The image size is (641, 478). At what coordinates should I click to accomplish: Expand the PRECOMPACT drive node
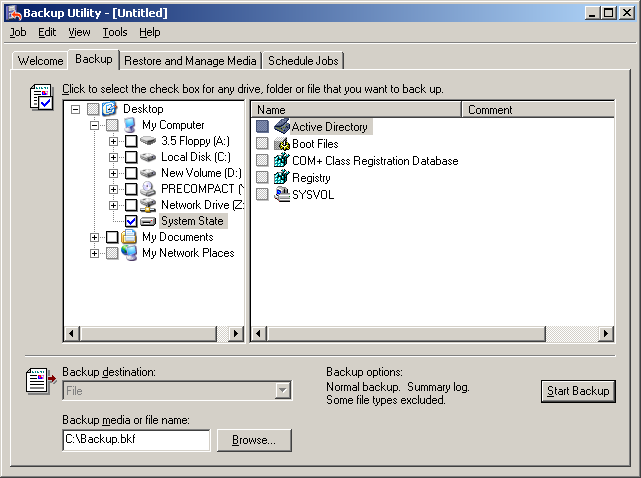pos(113,189)
